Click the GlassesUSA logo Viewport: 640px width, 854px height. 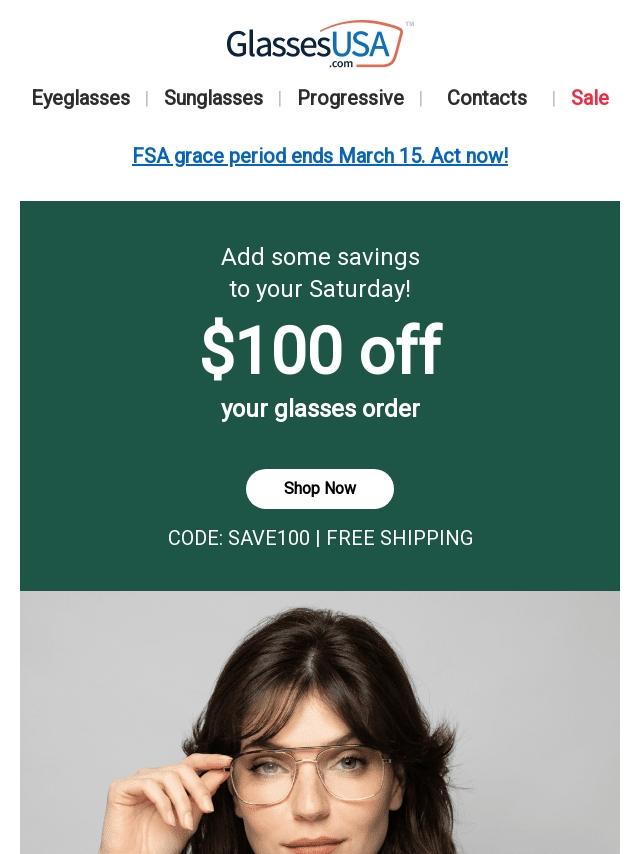300,45
